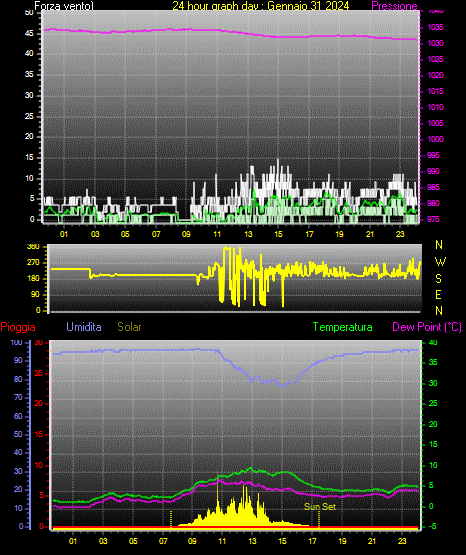Screen dimensions: 466x555
Task: Click the E compass direction label
Action: 438,294
